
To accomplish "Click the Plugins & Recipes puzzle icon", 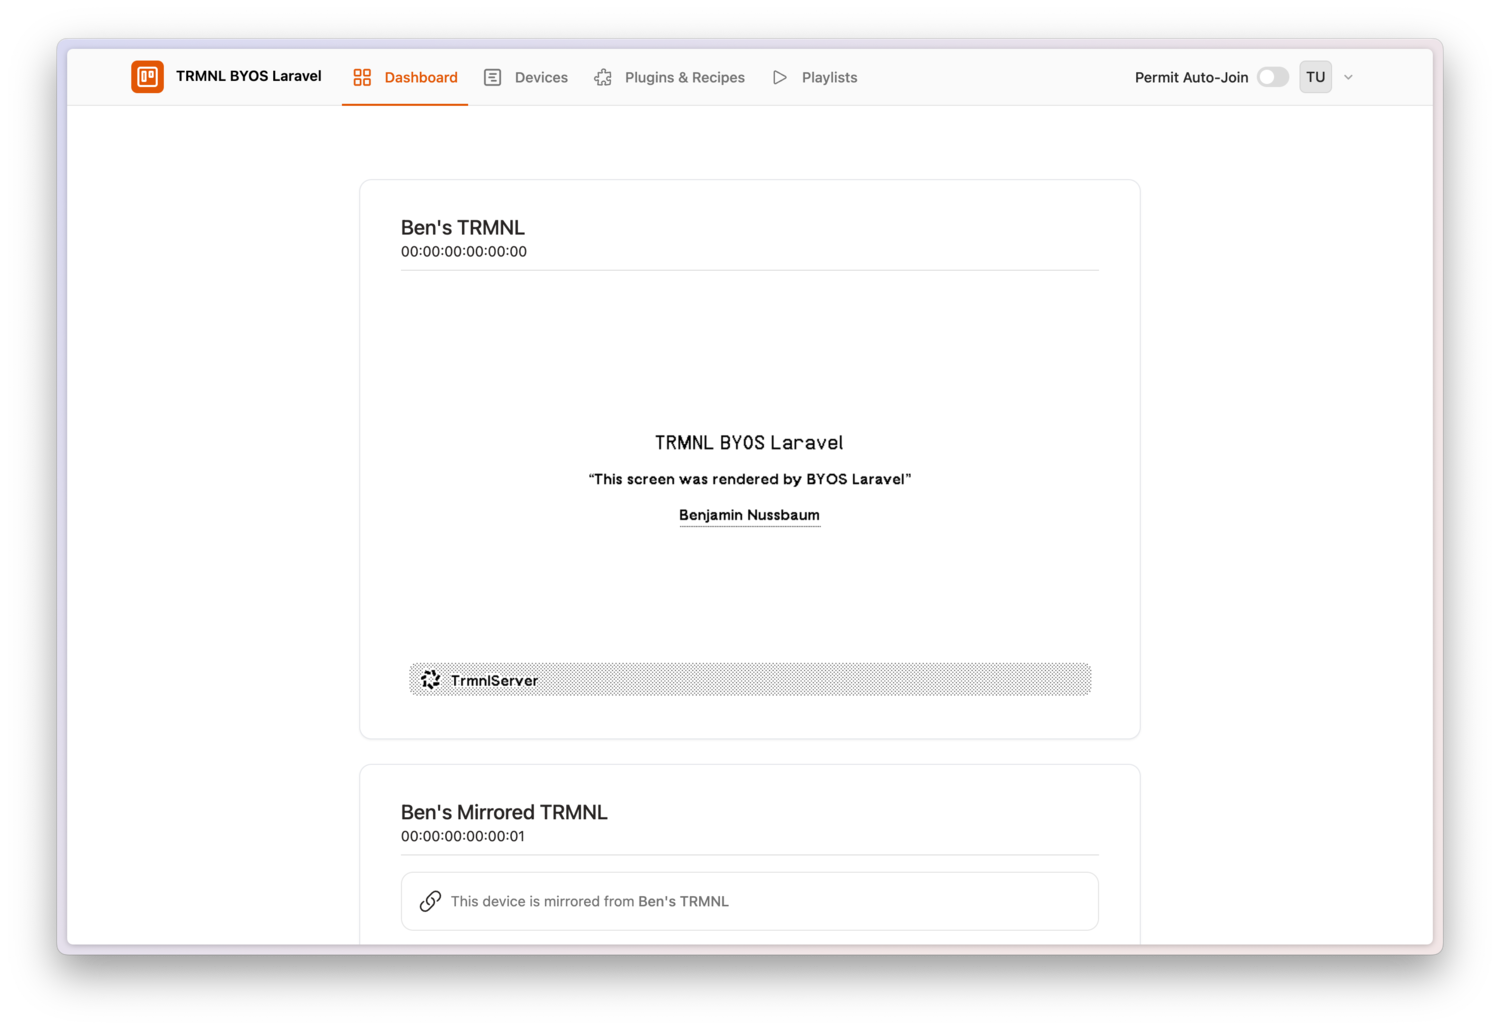I will [x=602, y=76].
